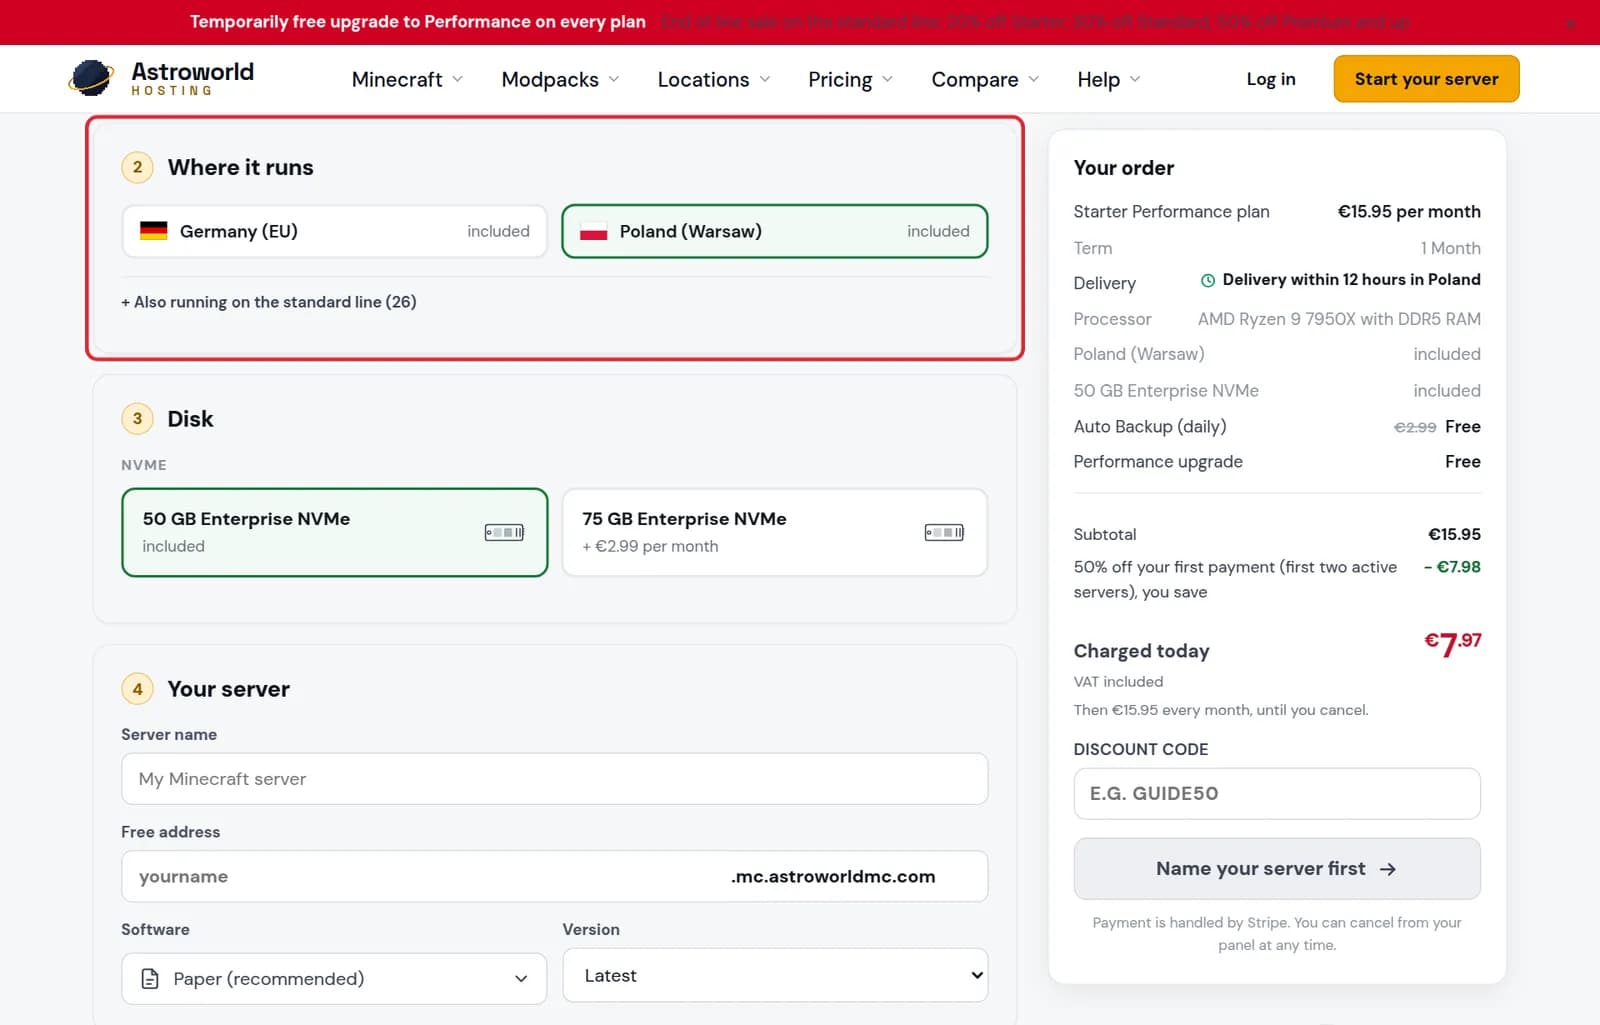1600x1025 pixels.
Task: Click the Charged today €7.97 amount
Action: (1453, 643)
